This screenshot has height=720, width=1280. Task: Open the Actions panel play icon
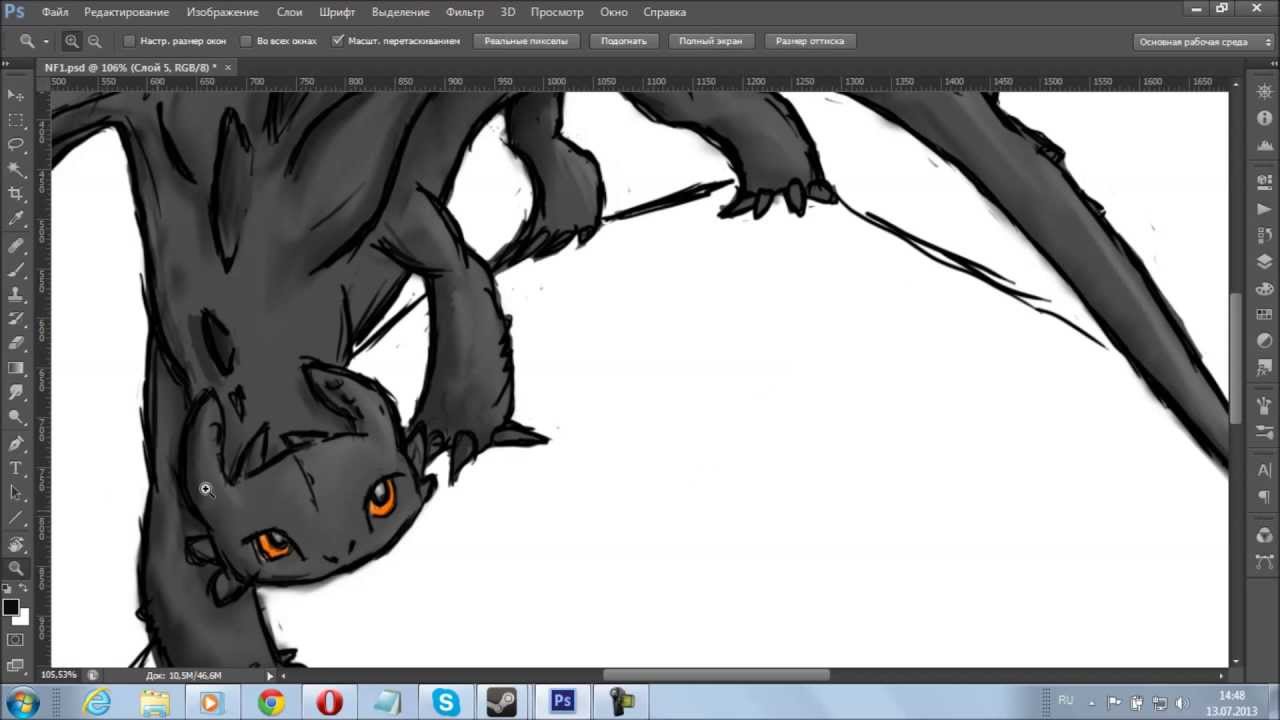point(1264,209)
